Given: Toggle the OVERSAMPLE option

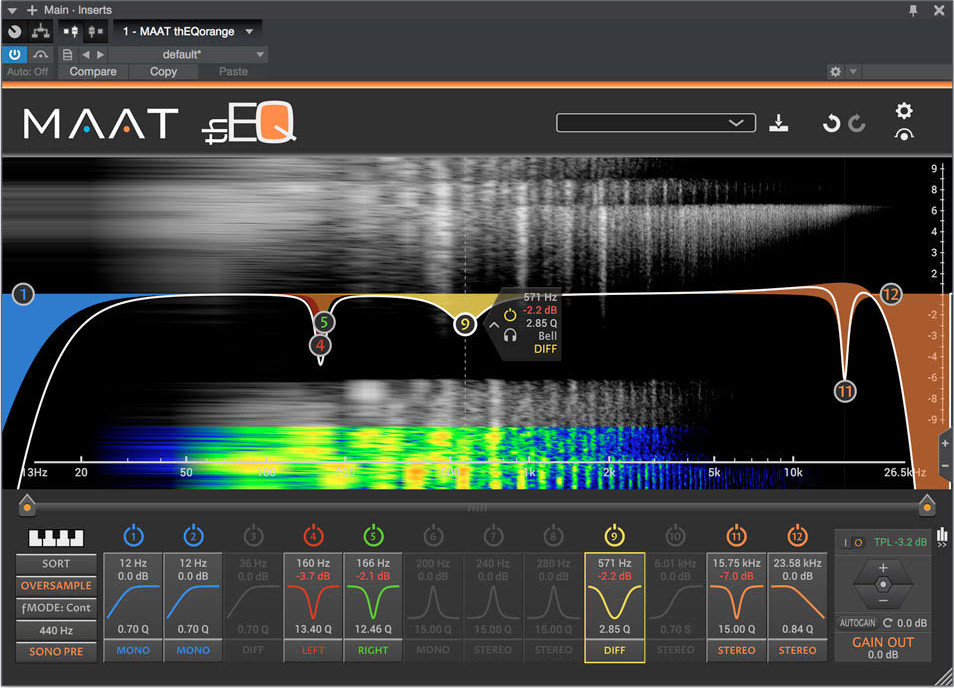Looking at the screenshot, I should point(56,586).
